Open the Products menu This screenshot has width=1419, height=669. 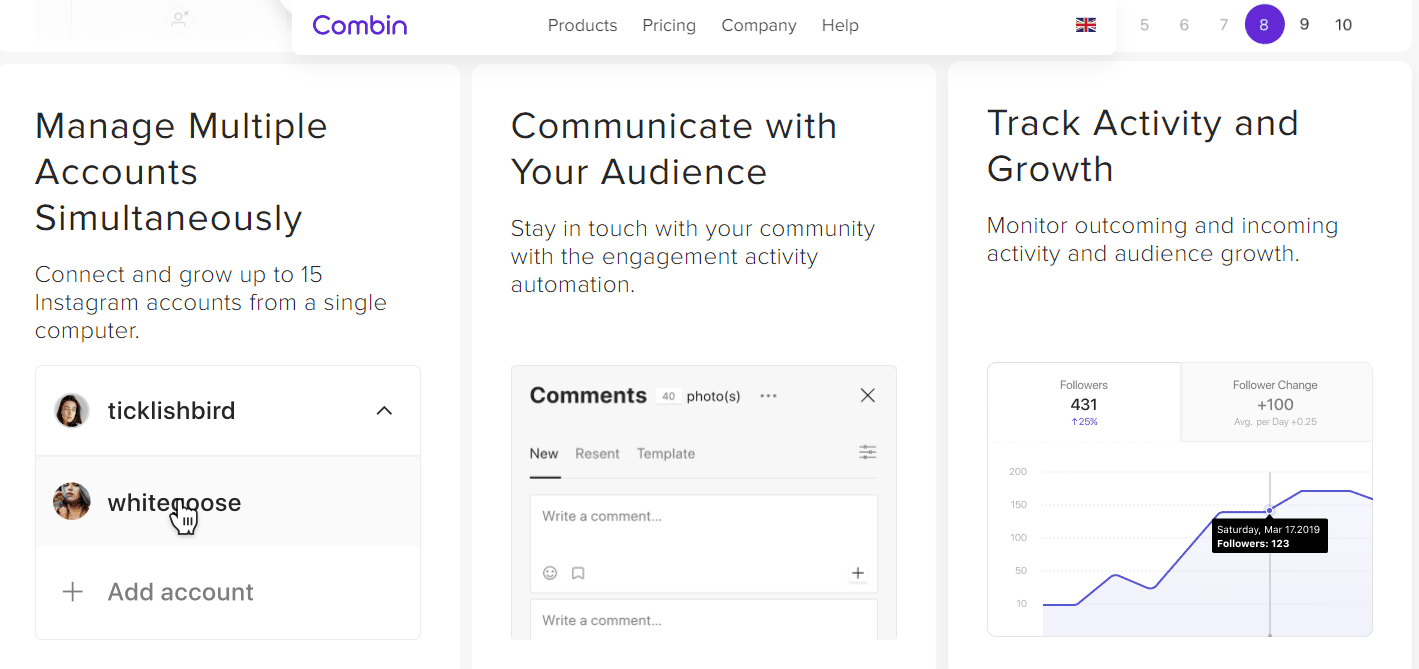[x=582, y=25]
